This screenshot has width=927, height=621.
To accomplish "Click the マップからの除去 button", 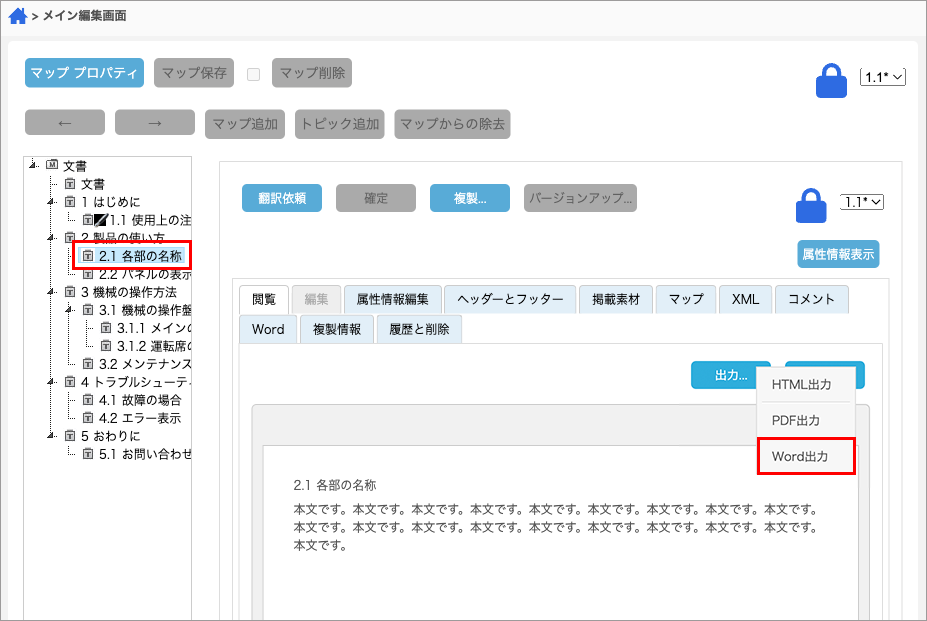I will 452,124.
